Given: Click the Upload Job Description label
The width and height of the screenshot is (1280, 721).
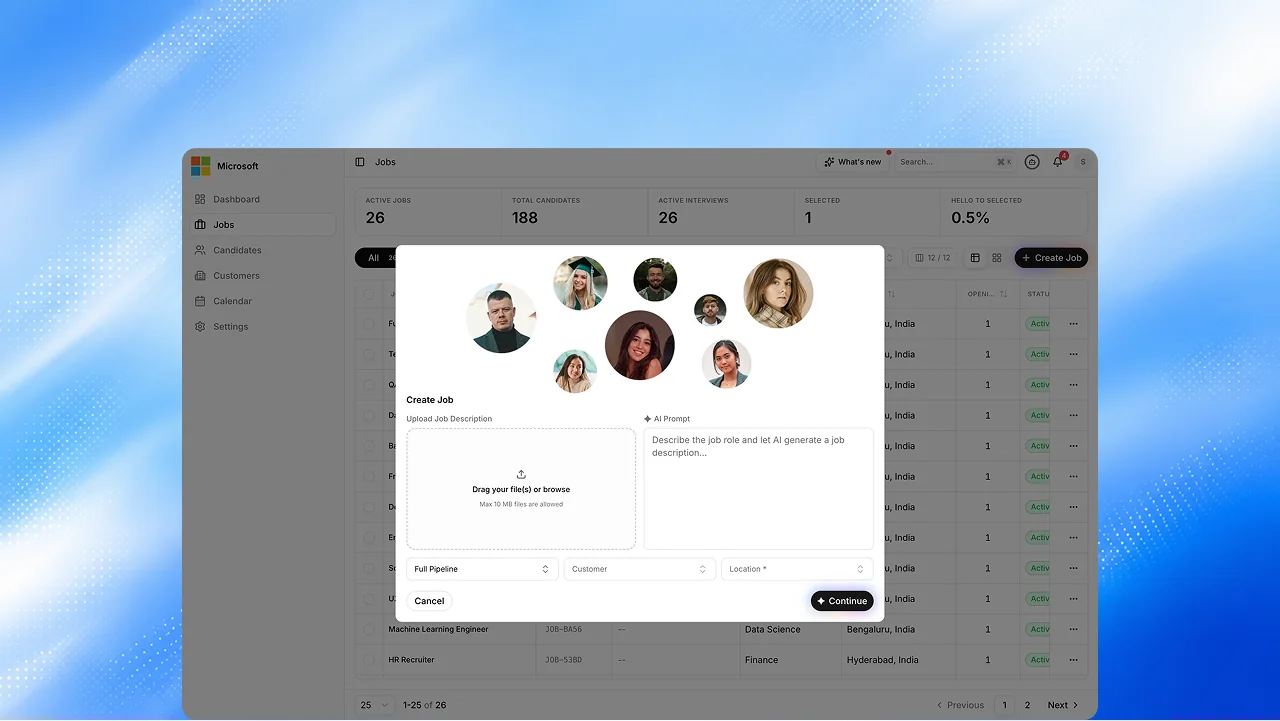Looking at the screenshot, I should click(x=449, y=419).
